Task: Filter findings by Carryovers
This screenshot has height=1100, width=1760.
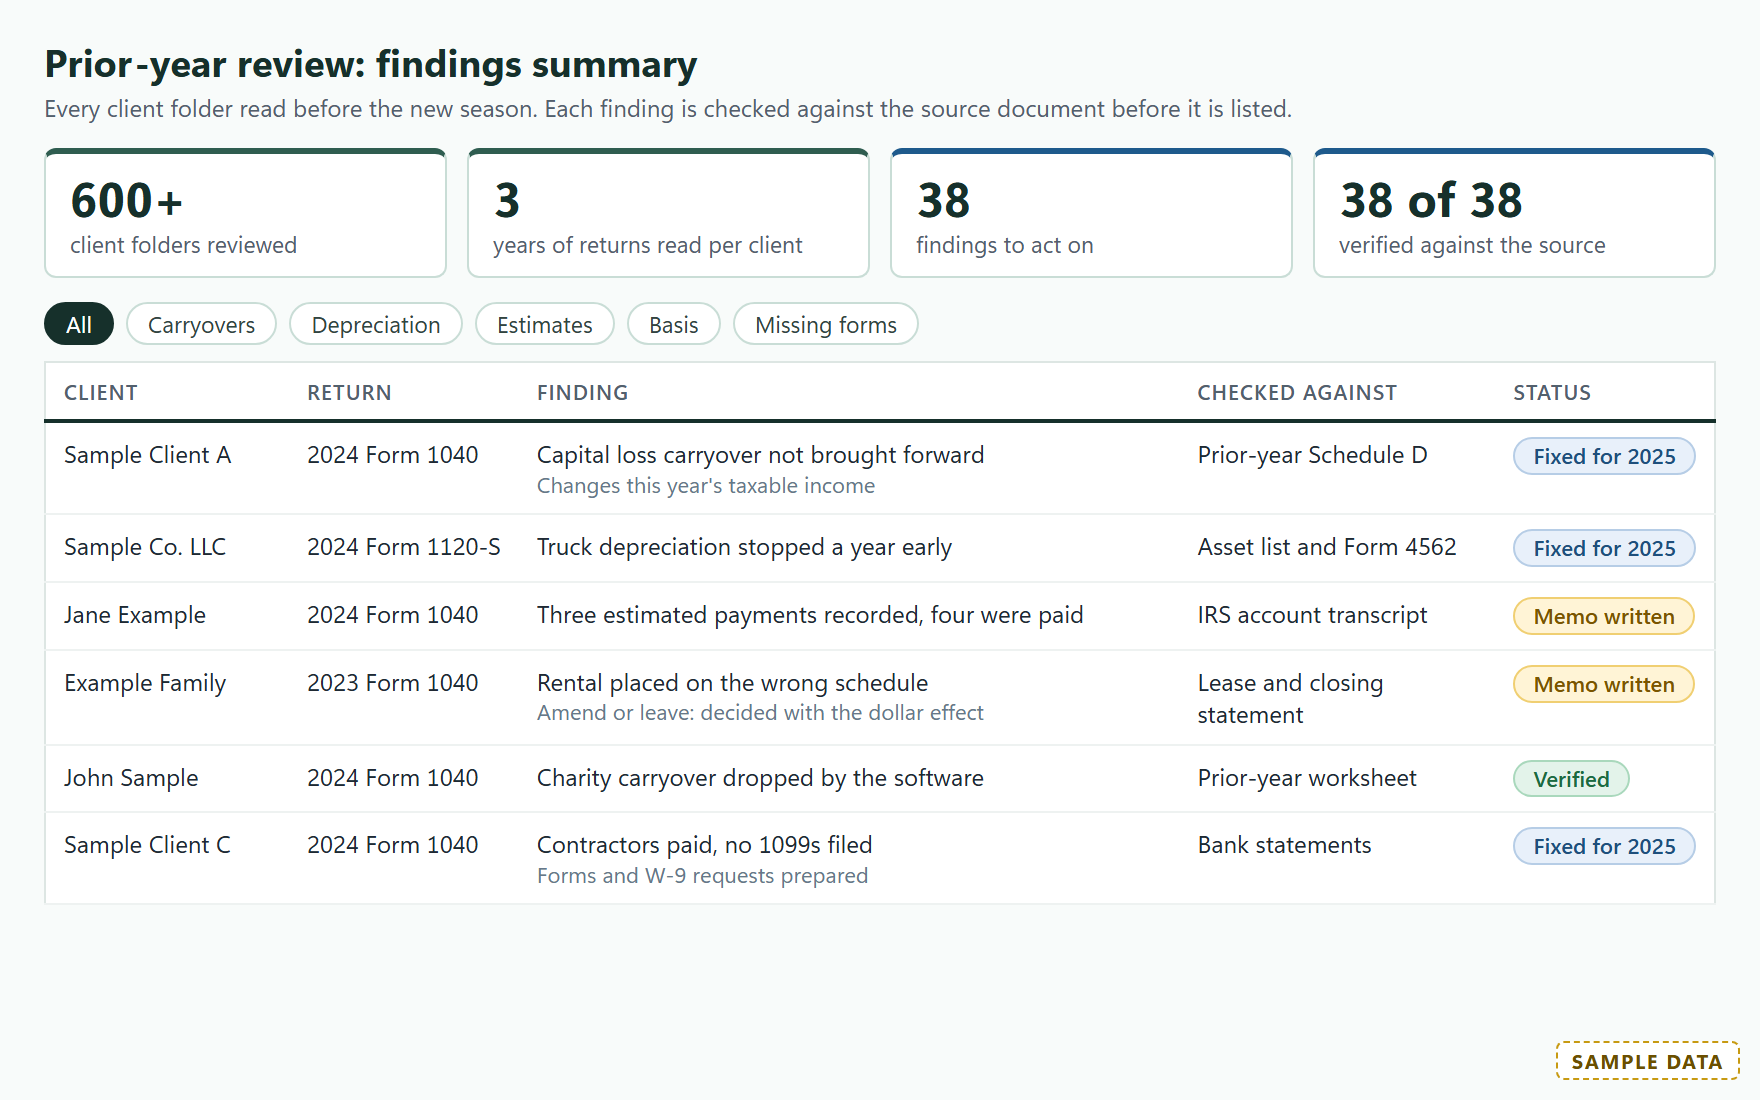Action: pos(201,324)
